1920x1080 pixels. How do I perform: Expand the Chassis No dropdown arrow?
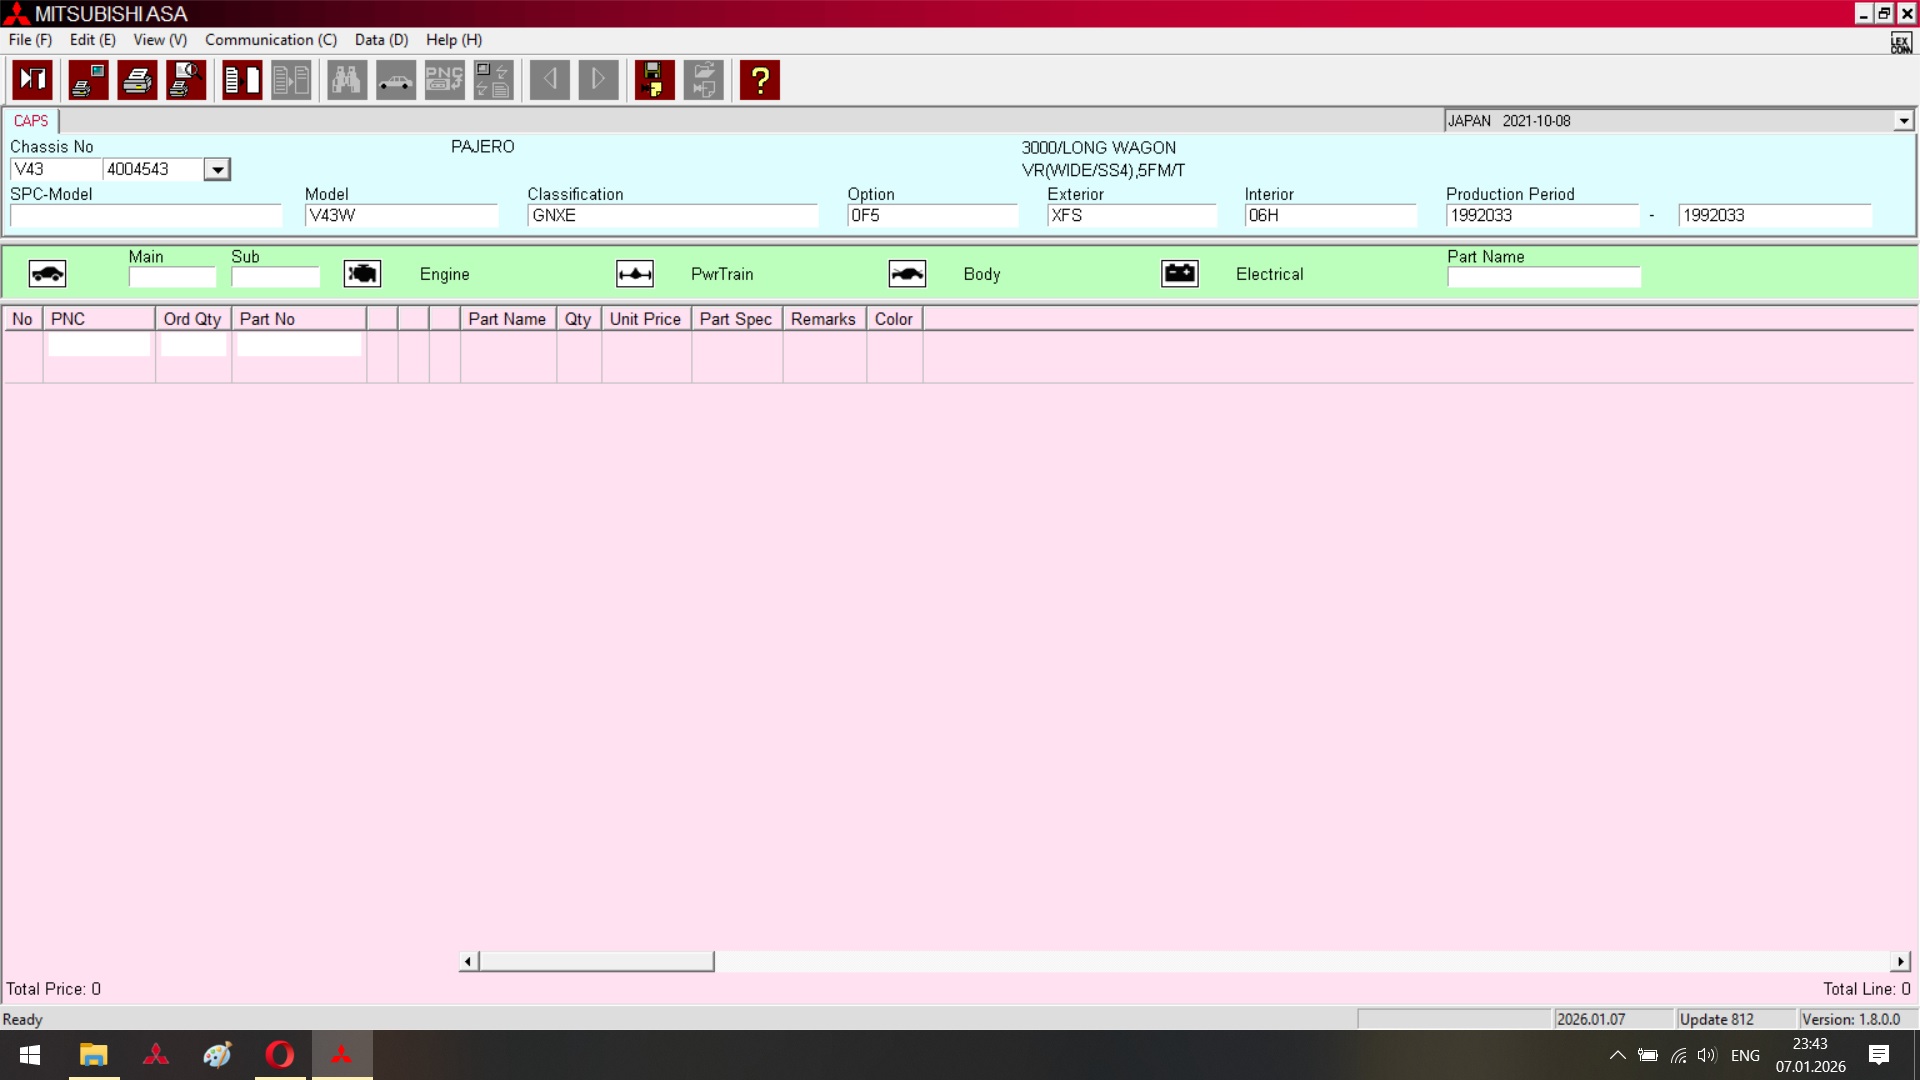point(217,170)
